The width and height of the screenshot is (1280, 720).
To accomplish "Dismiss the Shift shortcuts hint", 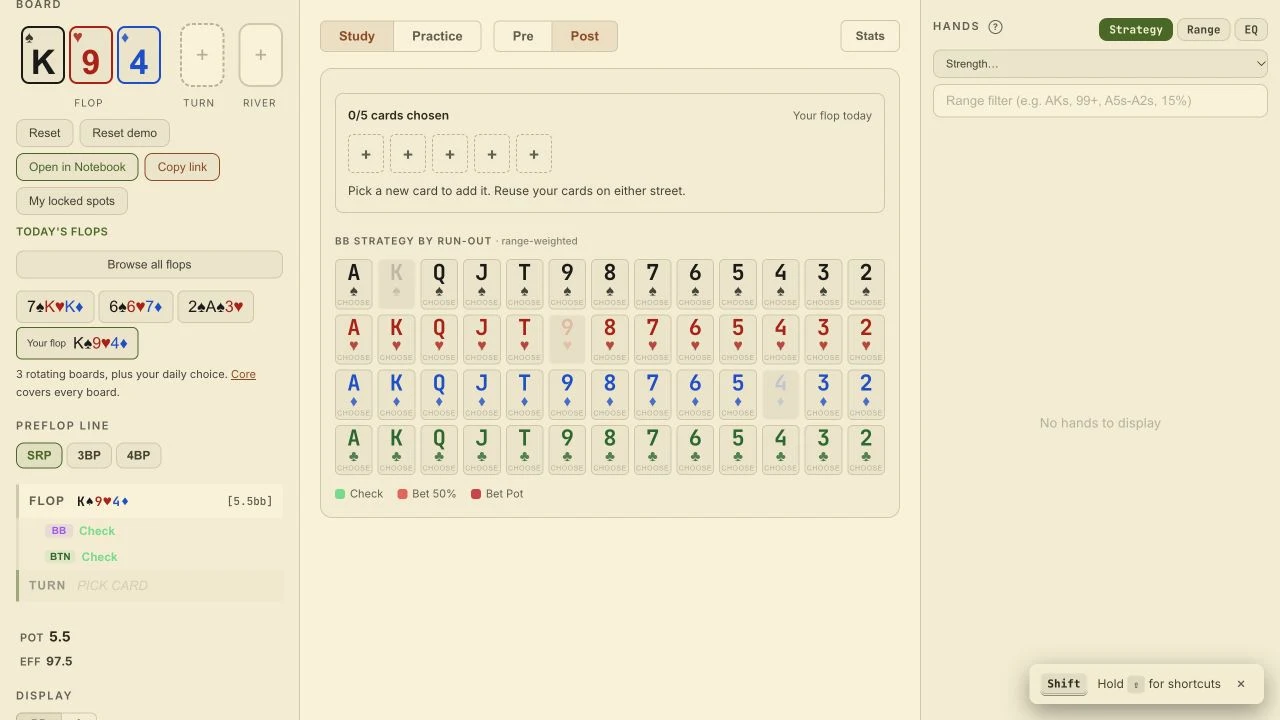I will point(1241,684).
